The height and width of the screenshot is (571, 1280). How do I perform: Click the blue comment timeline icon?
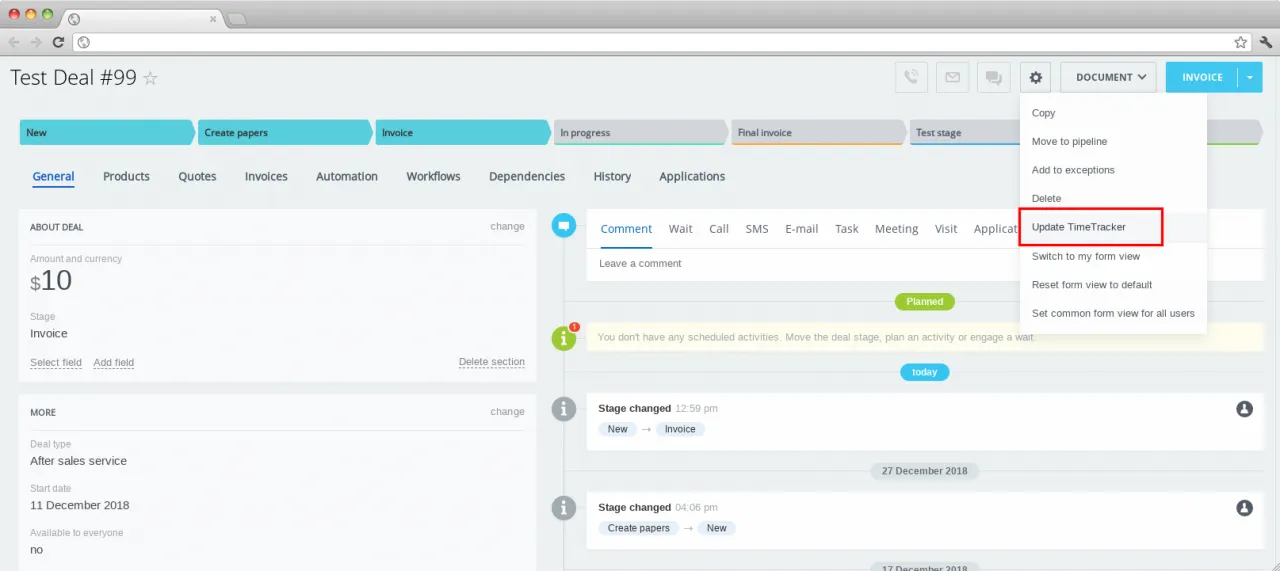[x=564, y=226]
